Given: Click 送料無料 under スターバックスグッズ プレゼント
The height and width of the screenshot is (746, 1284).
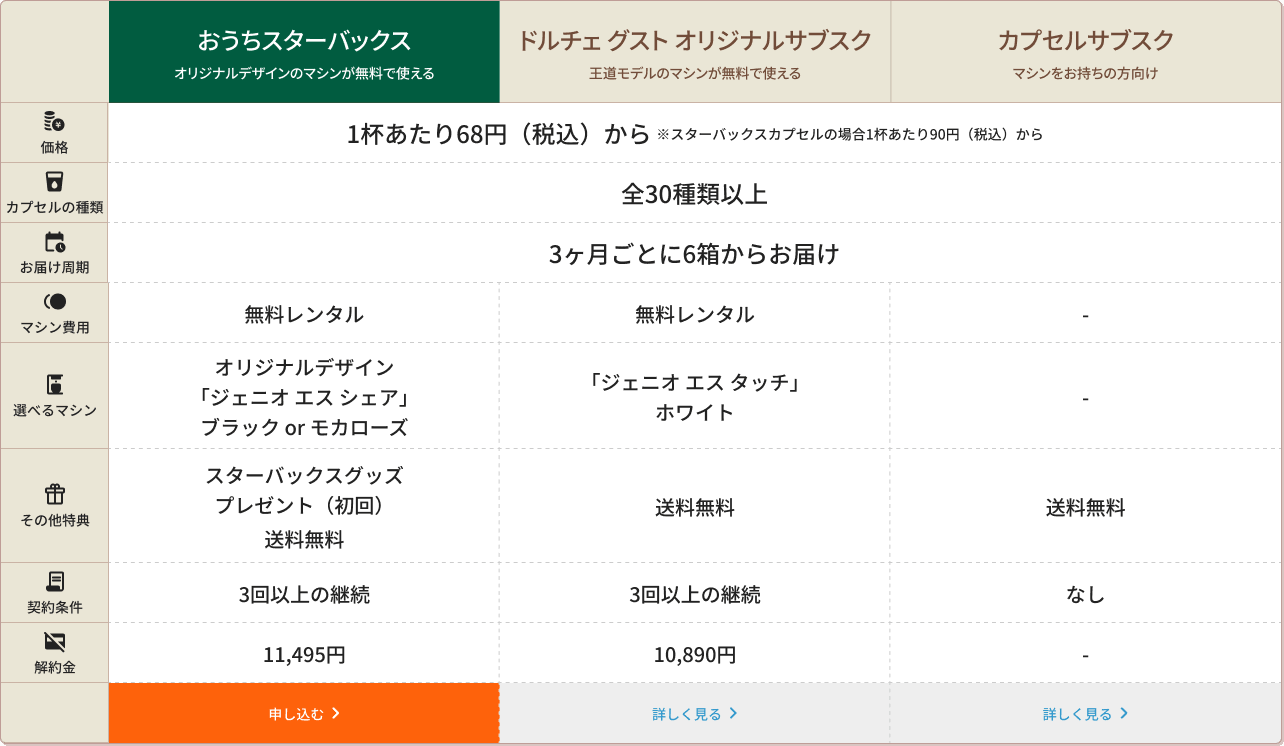Looking at the screenshot, I should click(304, 540).
